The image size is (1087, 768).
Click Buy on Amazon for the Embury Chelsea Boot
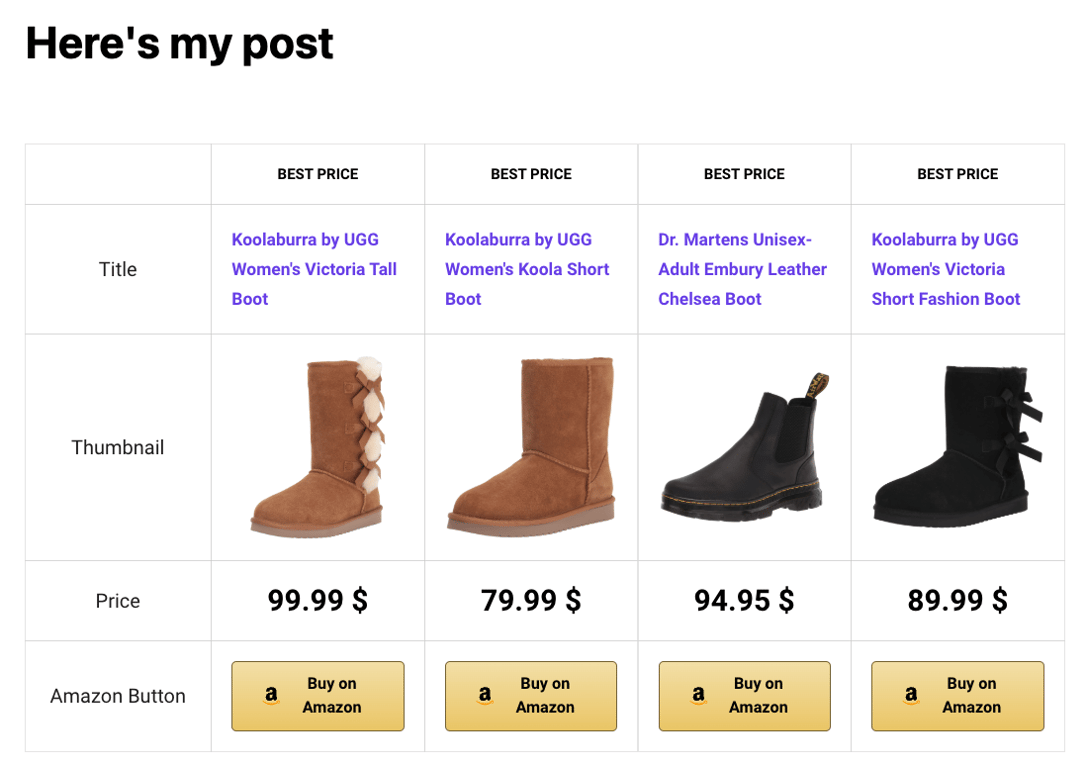tap(744, 696)
